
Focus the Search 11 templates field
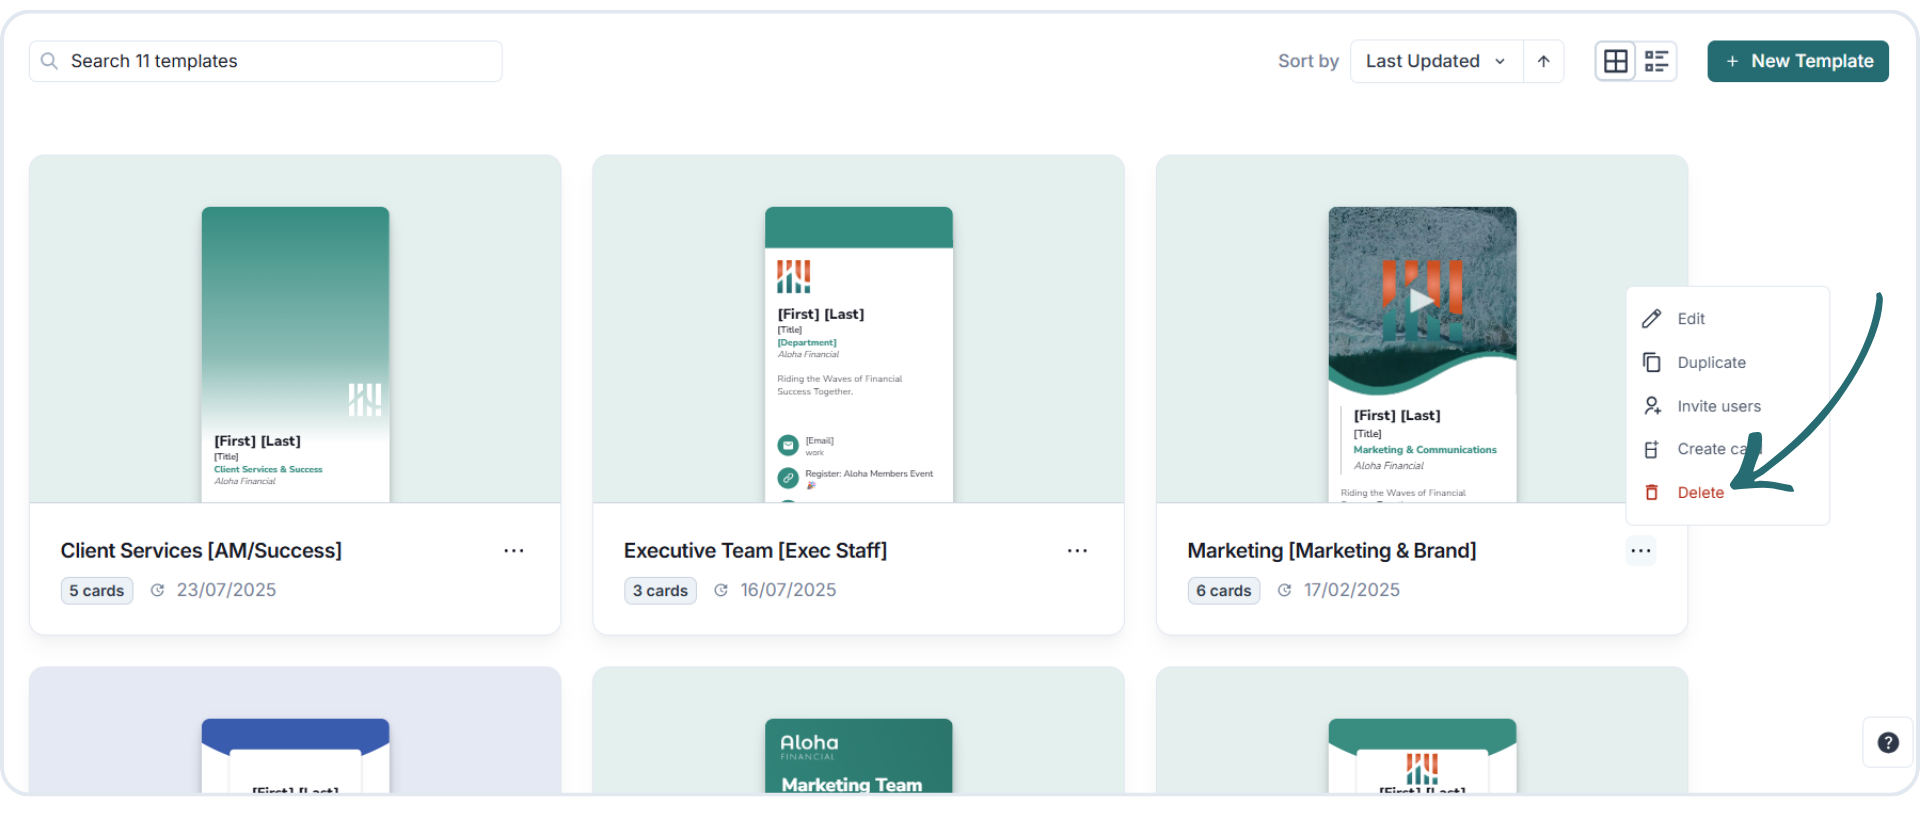pos(265,61)
